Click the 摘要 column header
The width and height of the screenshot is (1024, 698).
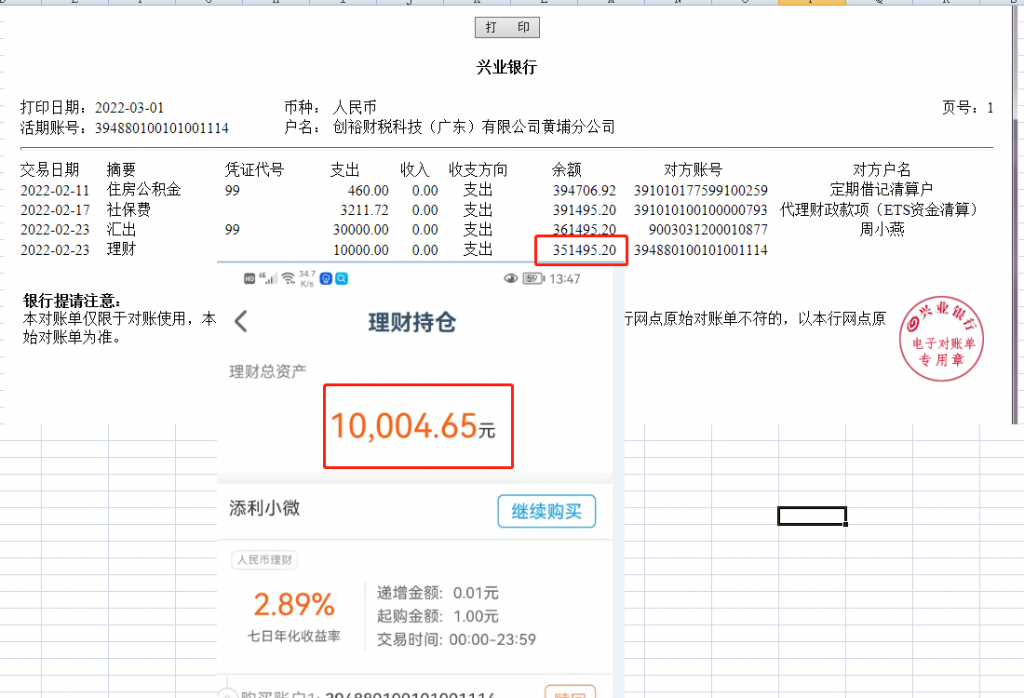point(121,170)
